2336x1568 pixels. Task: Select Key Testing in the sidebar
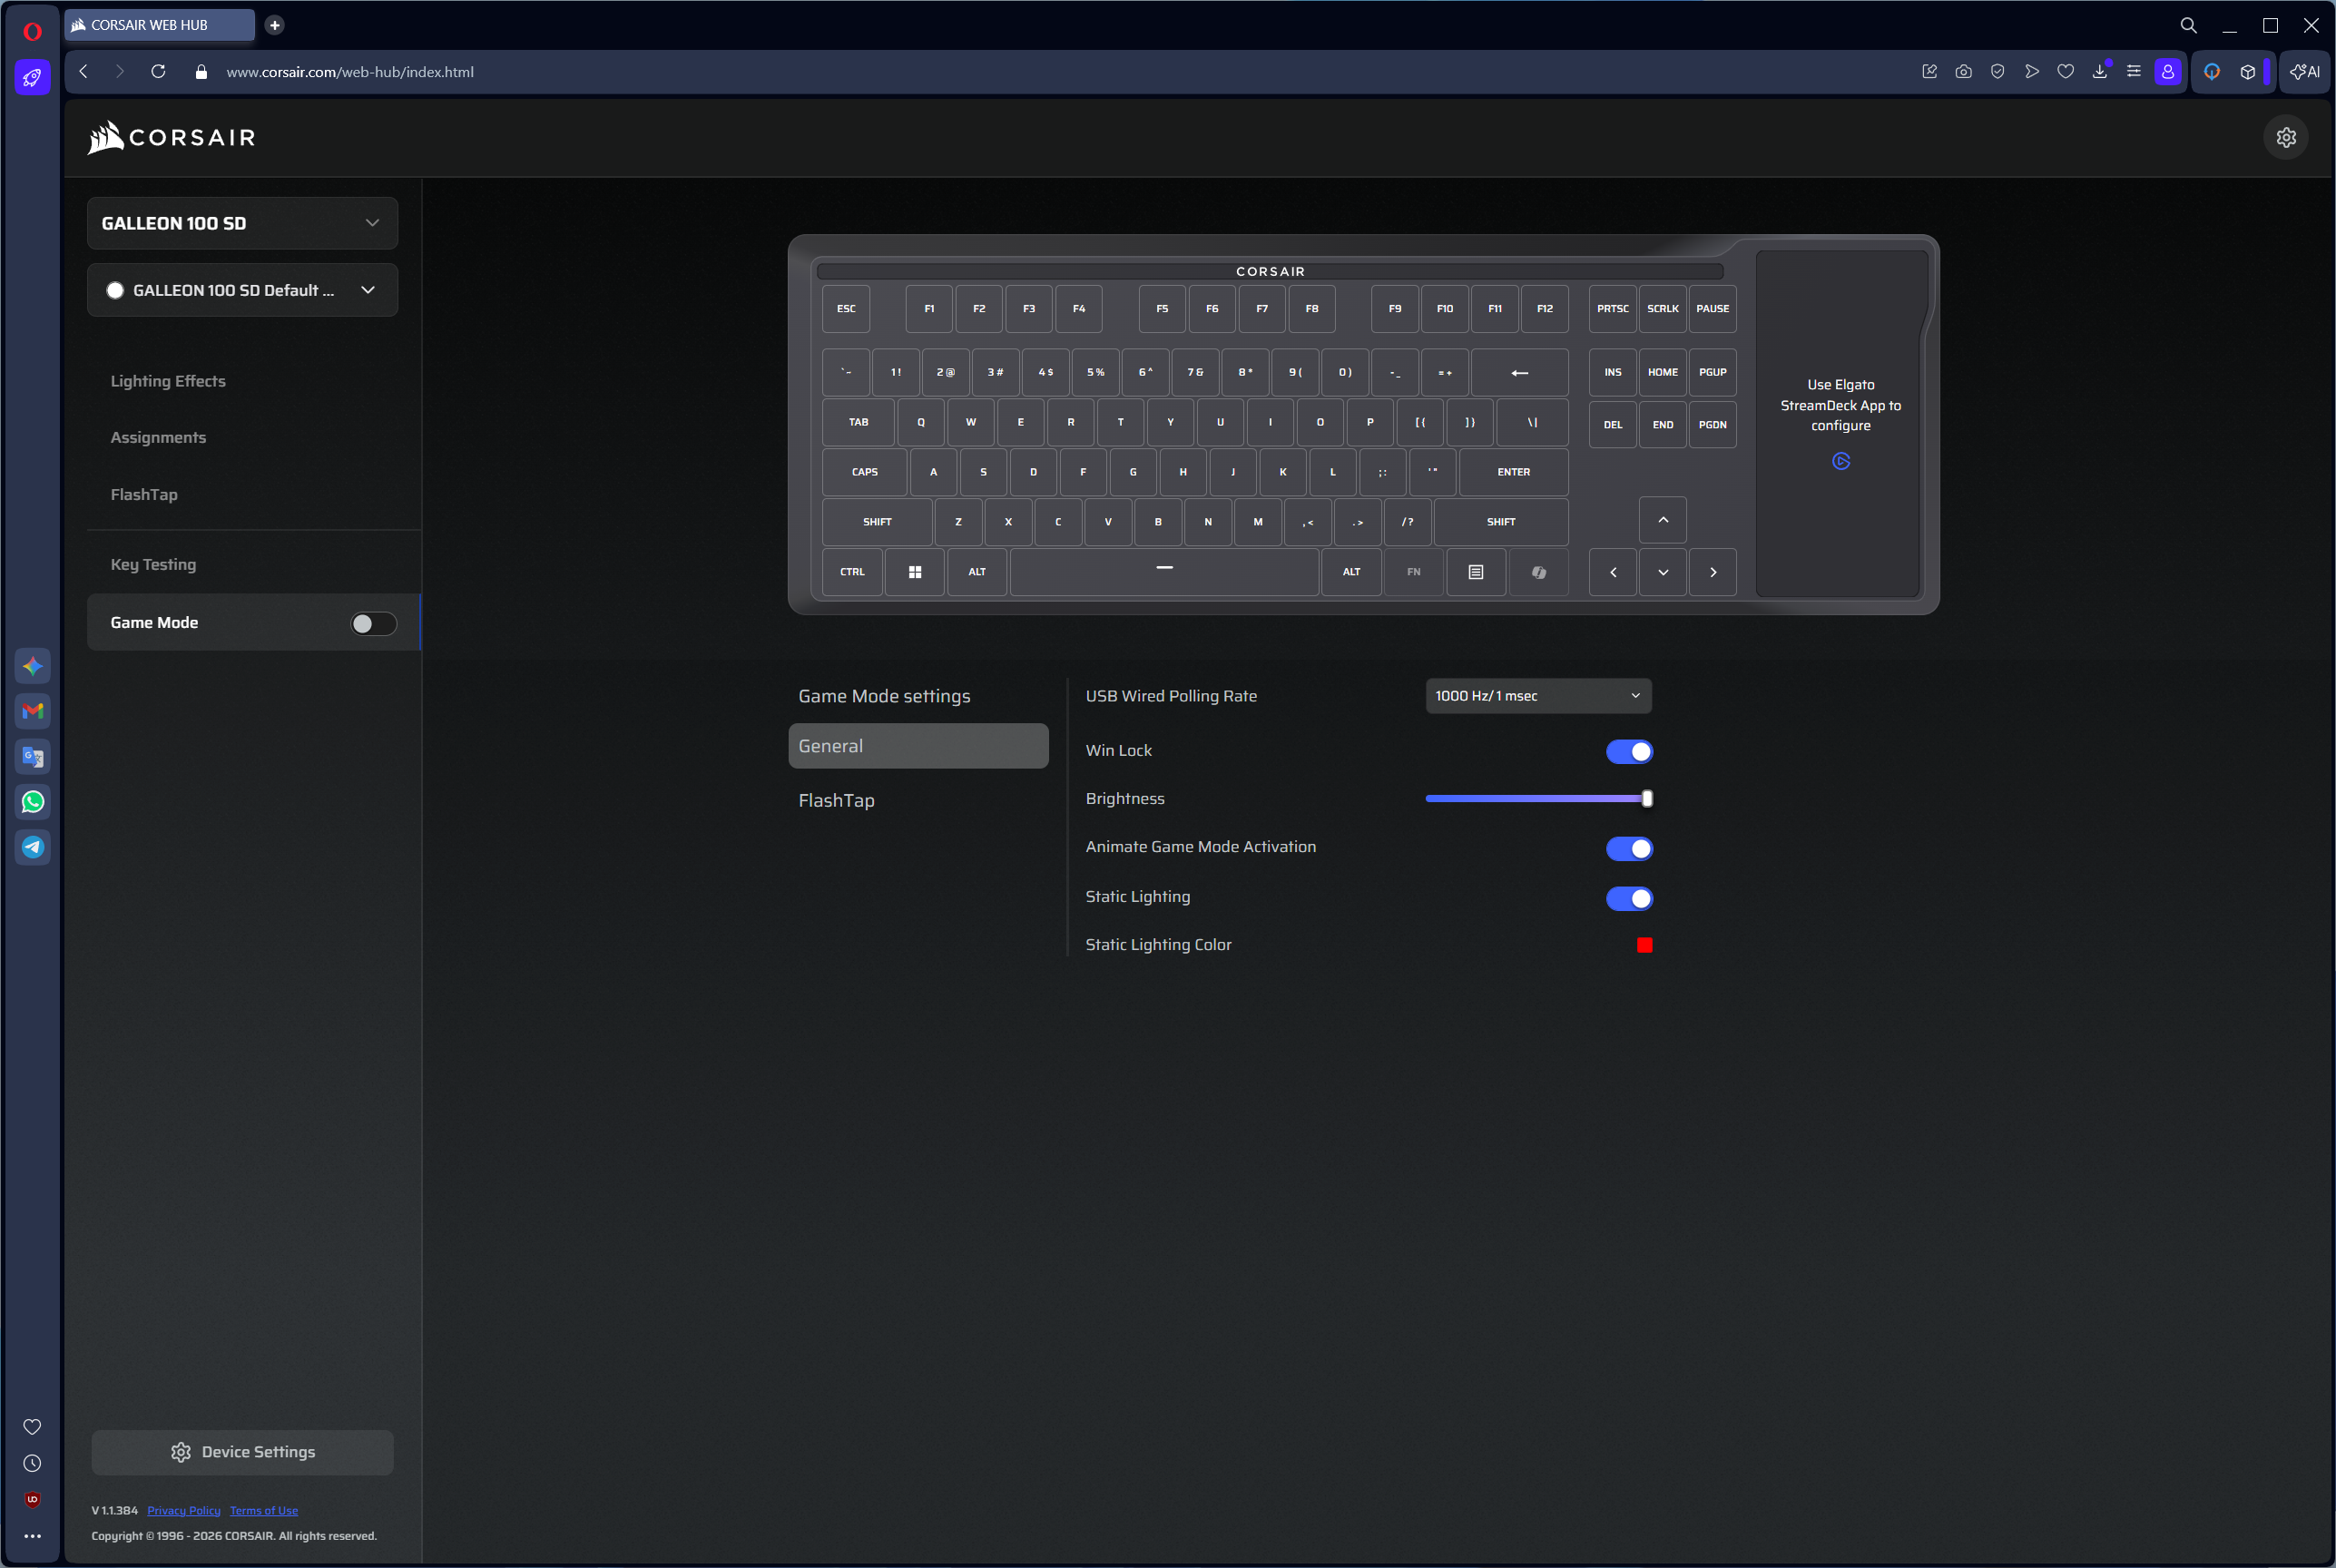coord(153,564)
